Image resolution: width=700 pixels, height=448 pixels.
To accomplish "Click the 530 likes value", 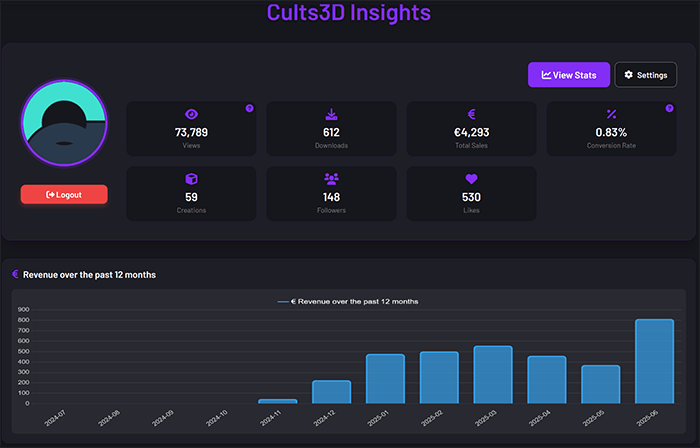I will click(x=471, y=197).
